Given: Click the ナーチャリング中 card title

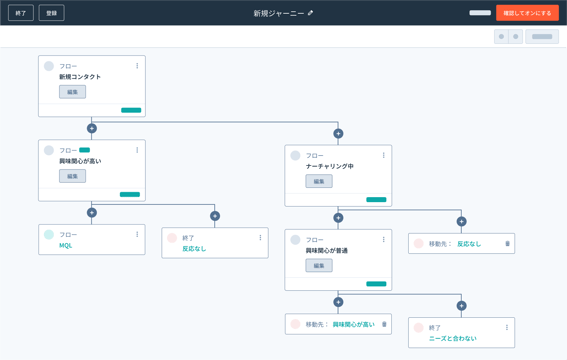Looking at the screenshot, I should [330, 166].
